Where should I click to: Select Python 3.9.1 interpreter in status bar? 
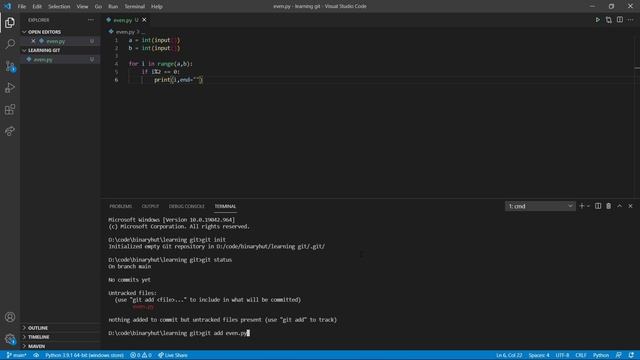point(84,355)
